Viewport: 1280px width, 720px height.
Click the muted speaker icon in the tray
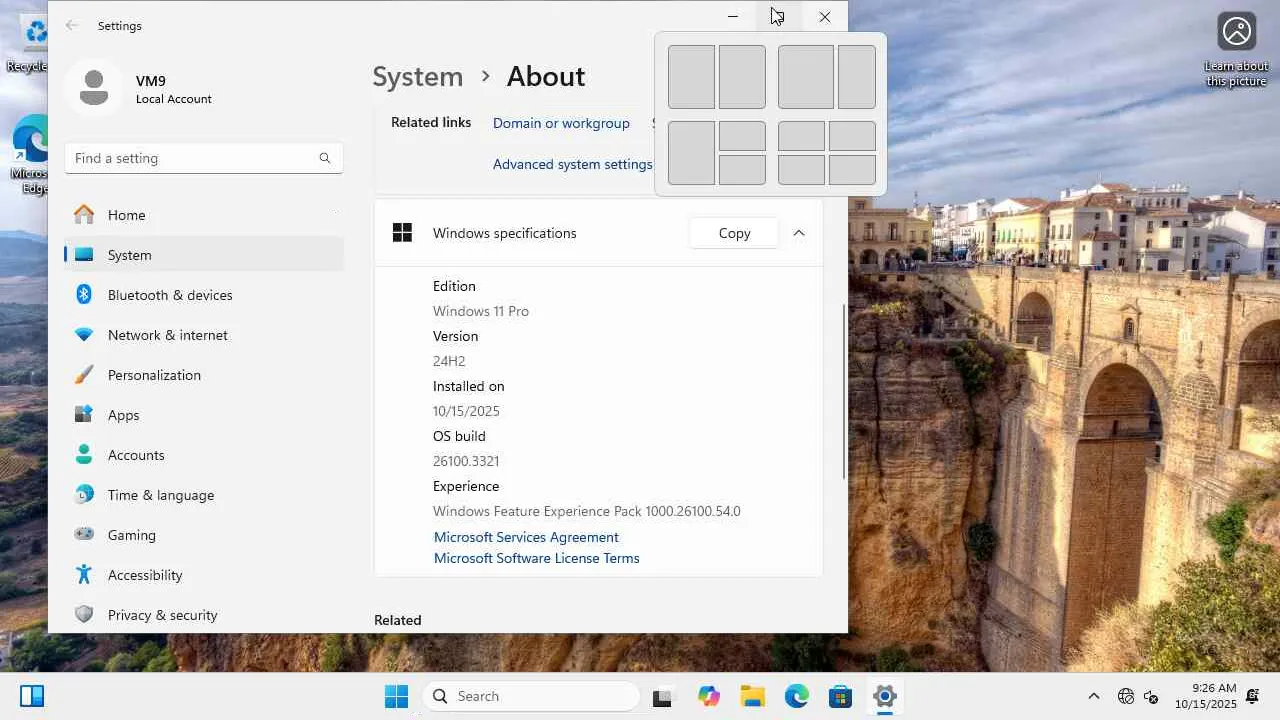click(1151, 696)
